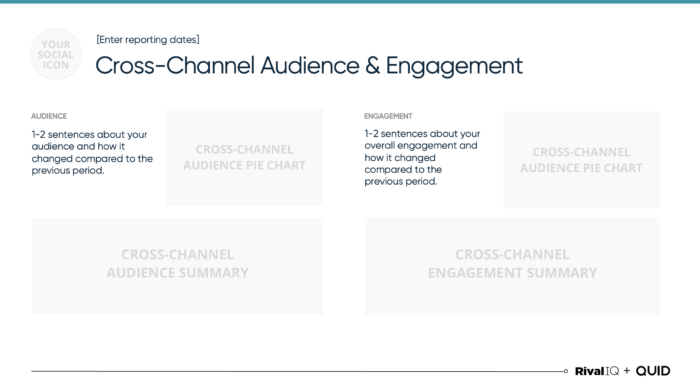Click the 'Cross-Channel Engagement Summary' placeholder
Image resolution: width=700 pixels, height=382 pixels.
(x=512, y=266)
